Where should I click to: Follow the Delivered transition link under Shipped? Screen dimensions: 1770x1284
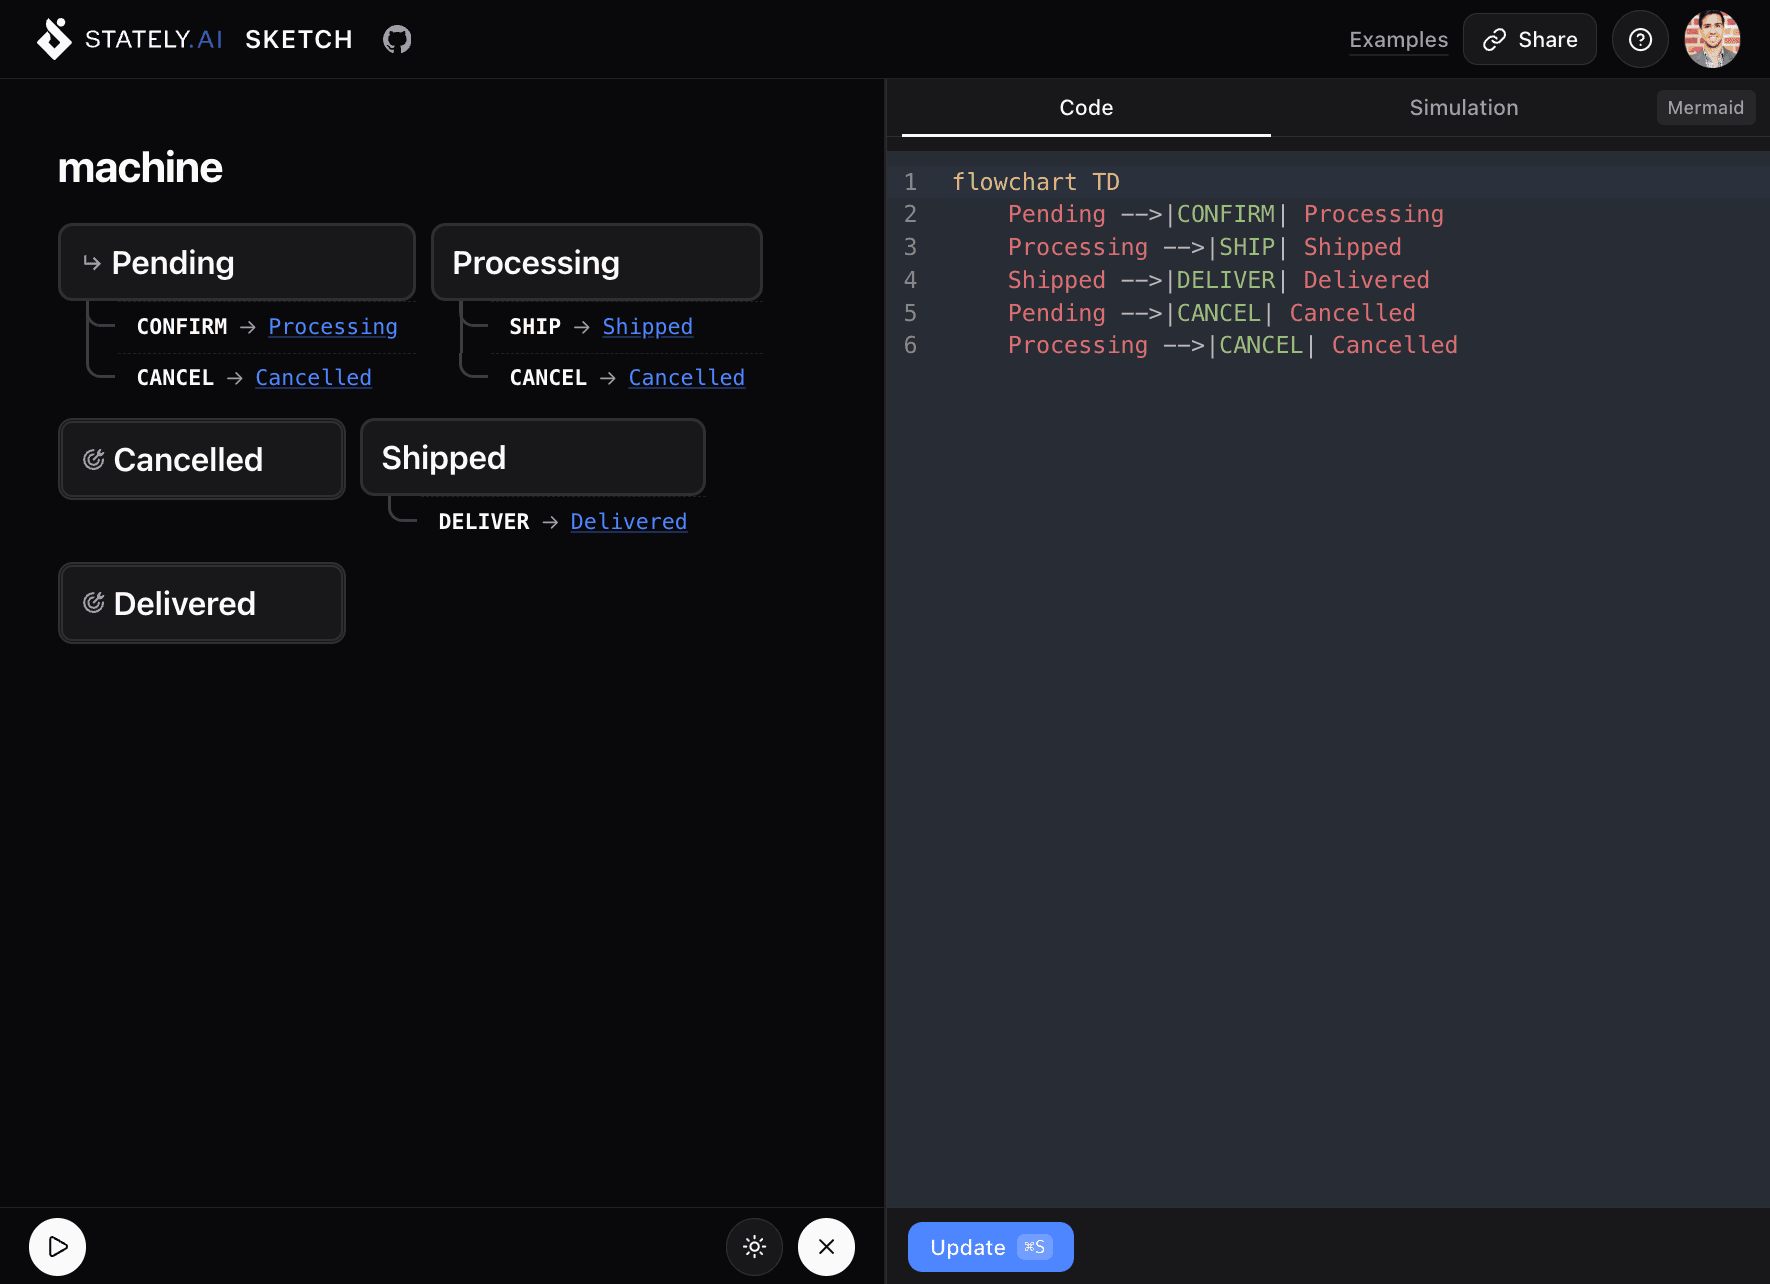tap(628, 522)
